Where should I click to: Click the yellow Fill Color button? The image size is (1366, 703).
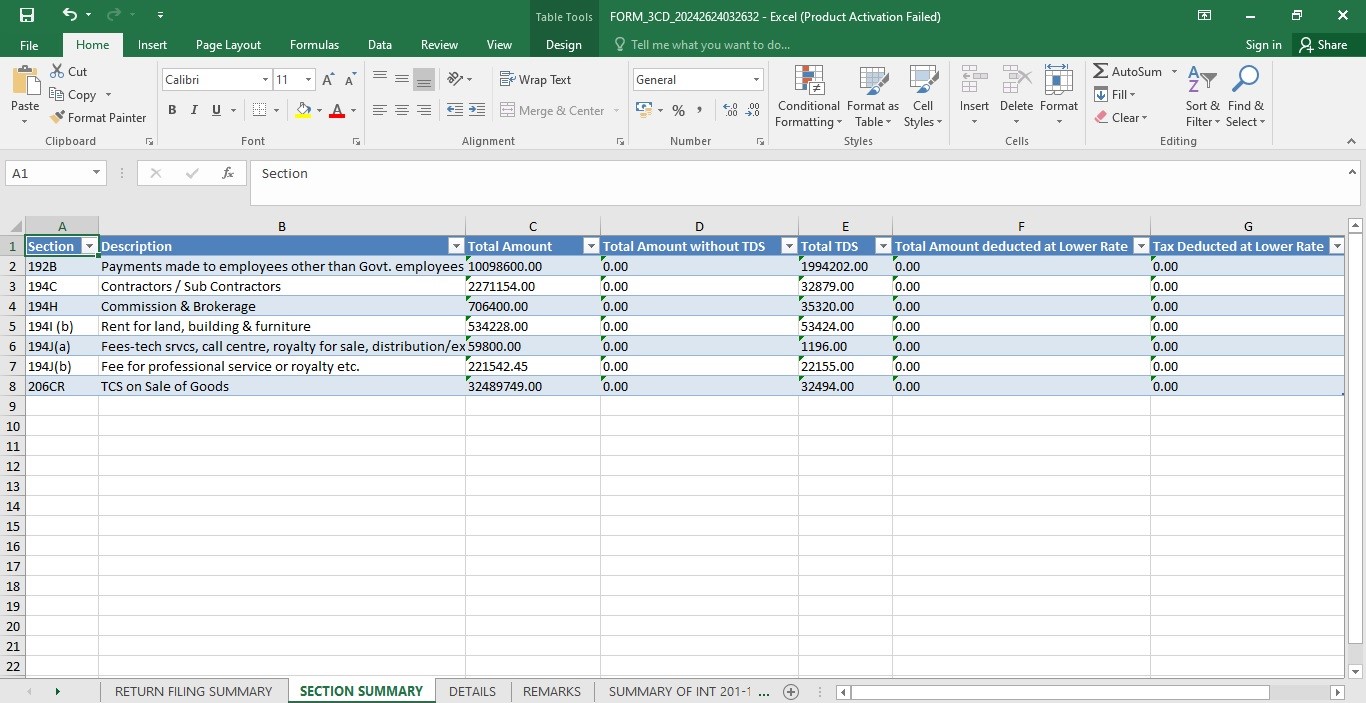[x=304, y=110]
